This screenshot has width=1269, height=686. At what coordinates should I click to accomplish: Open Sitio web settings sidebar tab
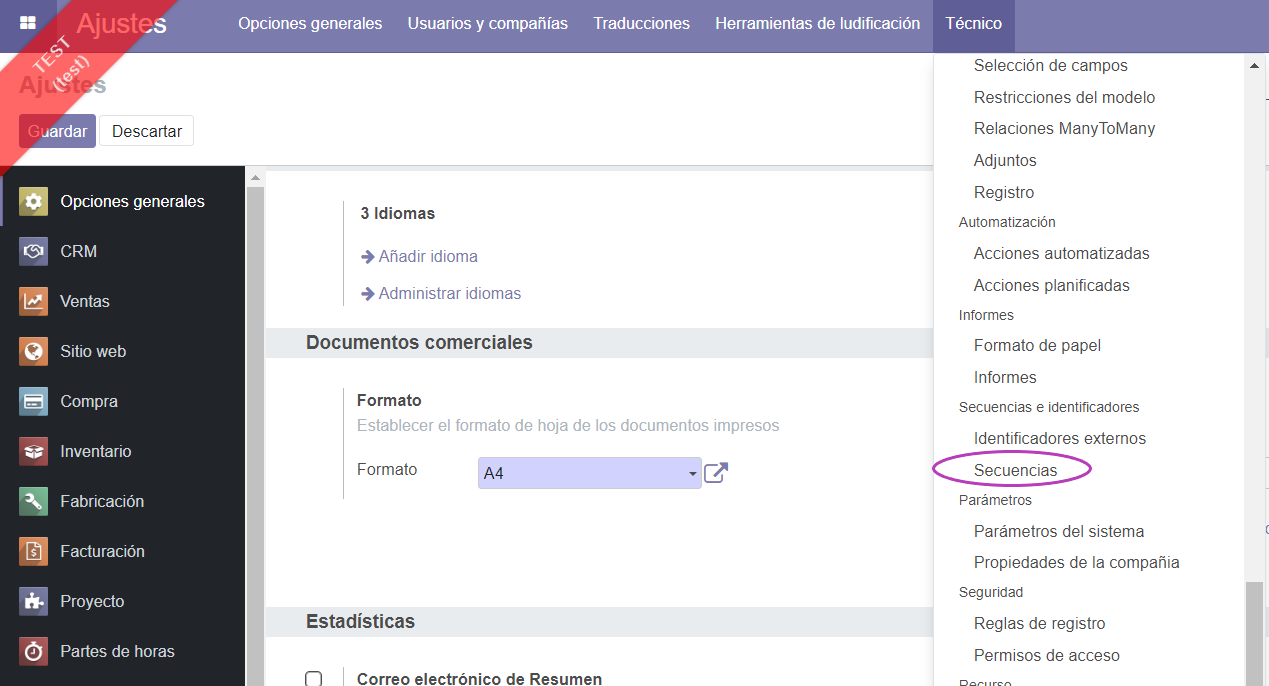123,351
